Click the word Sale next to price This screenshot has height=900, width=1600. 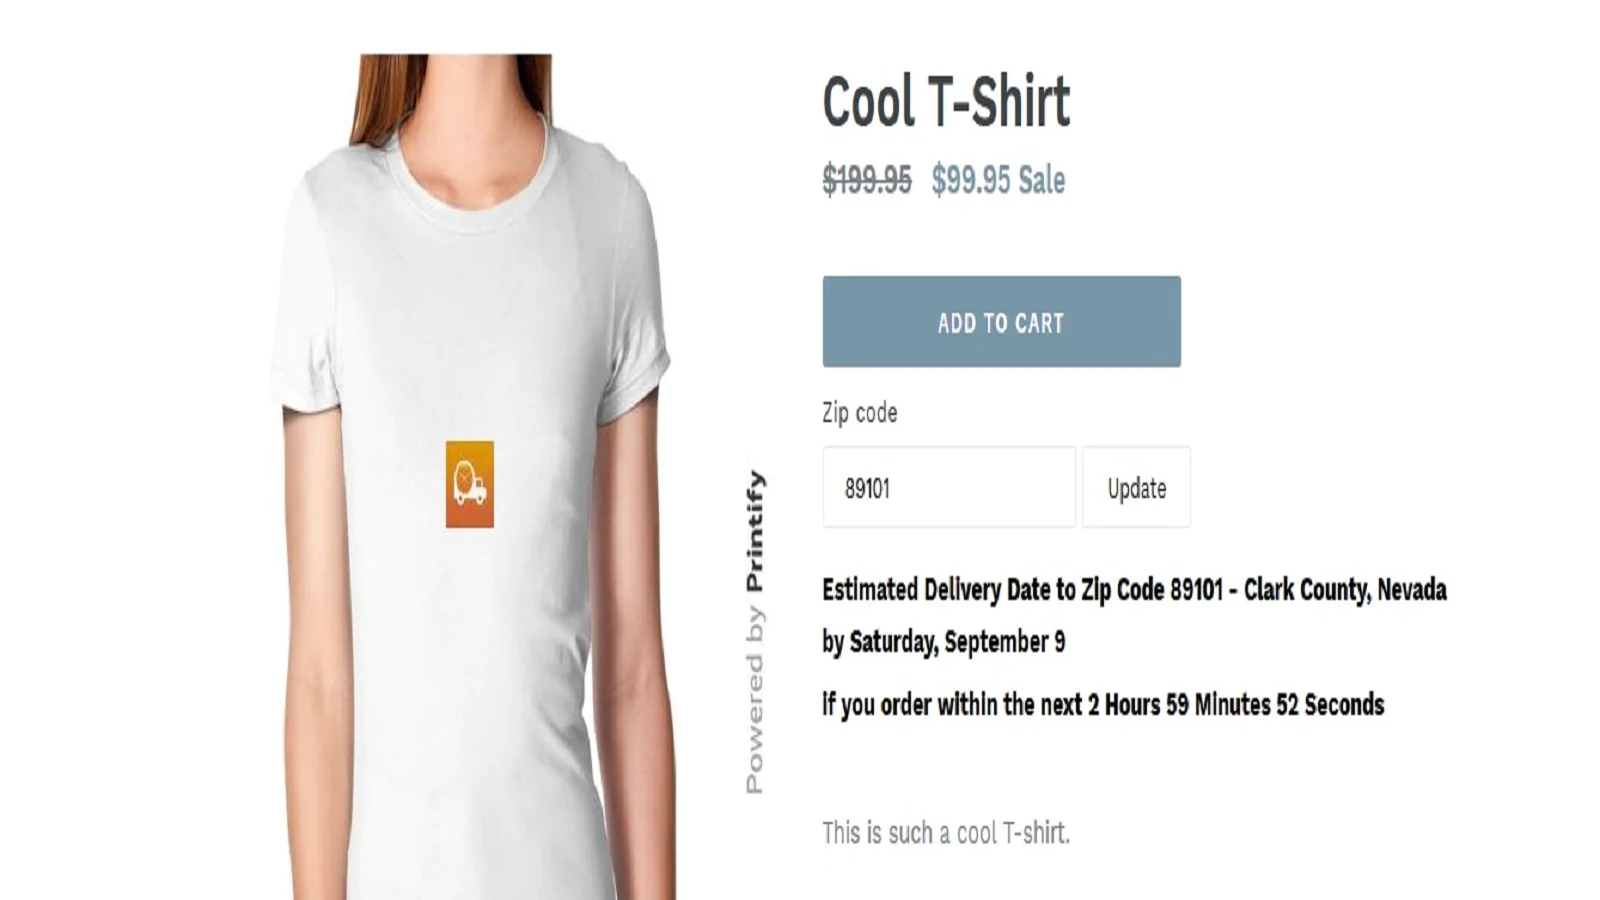pyautogui.click(x=1042, y=180)
